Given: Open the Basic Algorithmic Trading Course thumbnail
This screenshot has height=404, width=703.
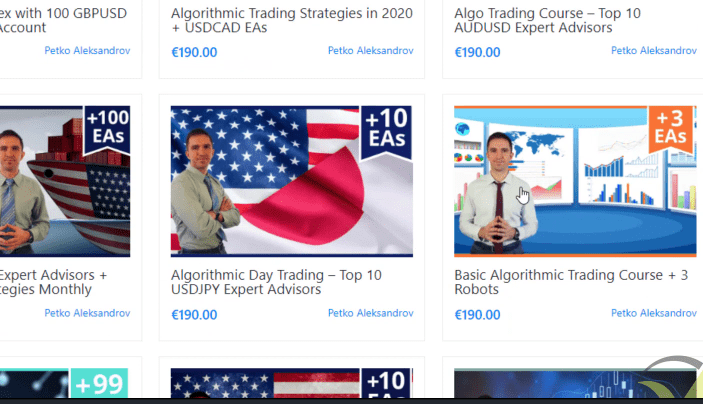Looking at the screenshot, I should tap(575, 181).
